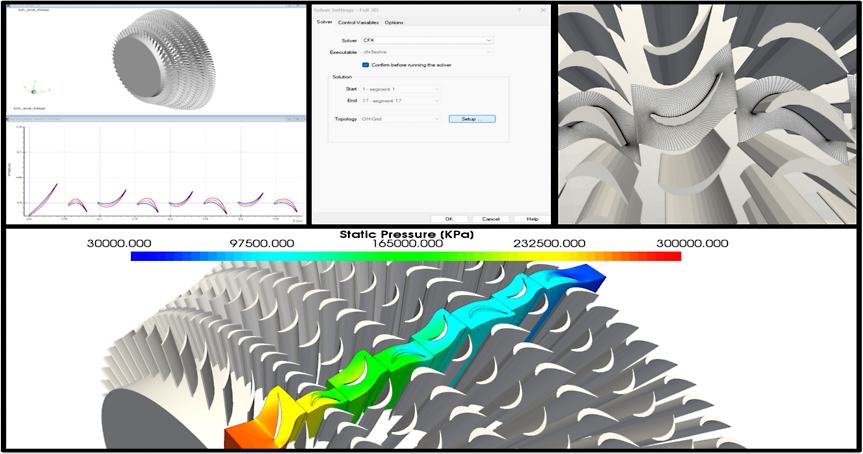Click the blue outlet passage of the pressure contour
Viewport: 863px width, 454px height.
(586, 275)
